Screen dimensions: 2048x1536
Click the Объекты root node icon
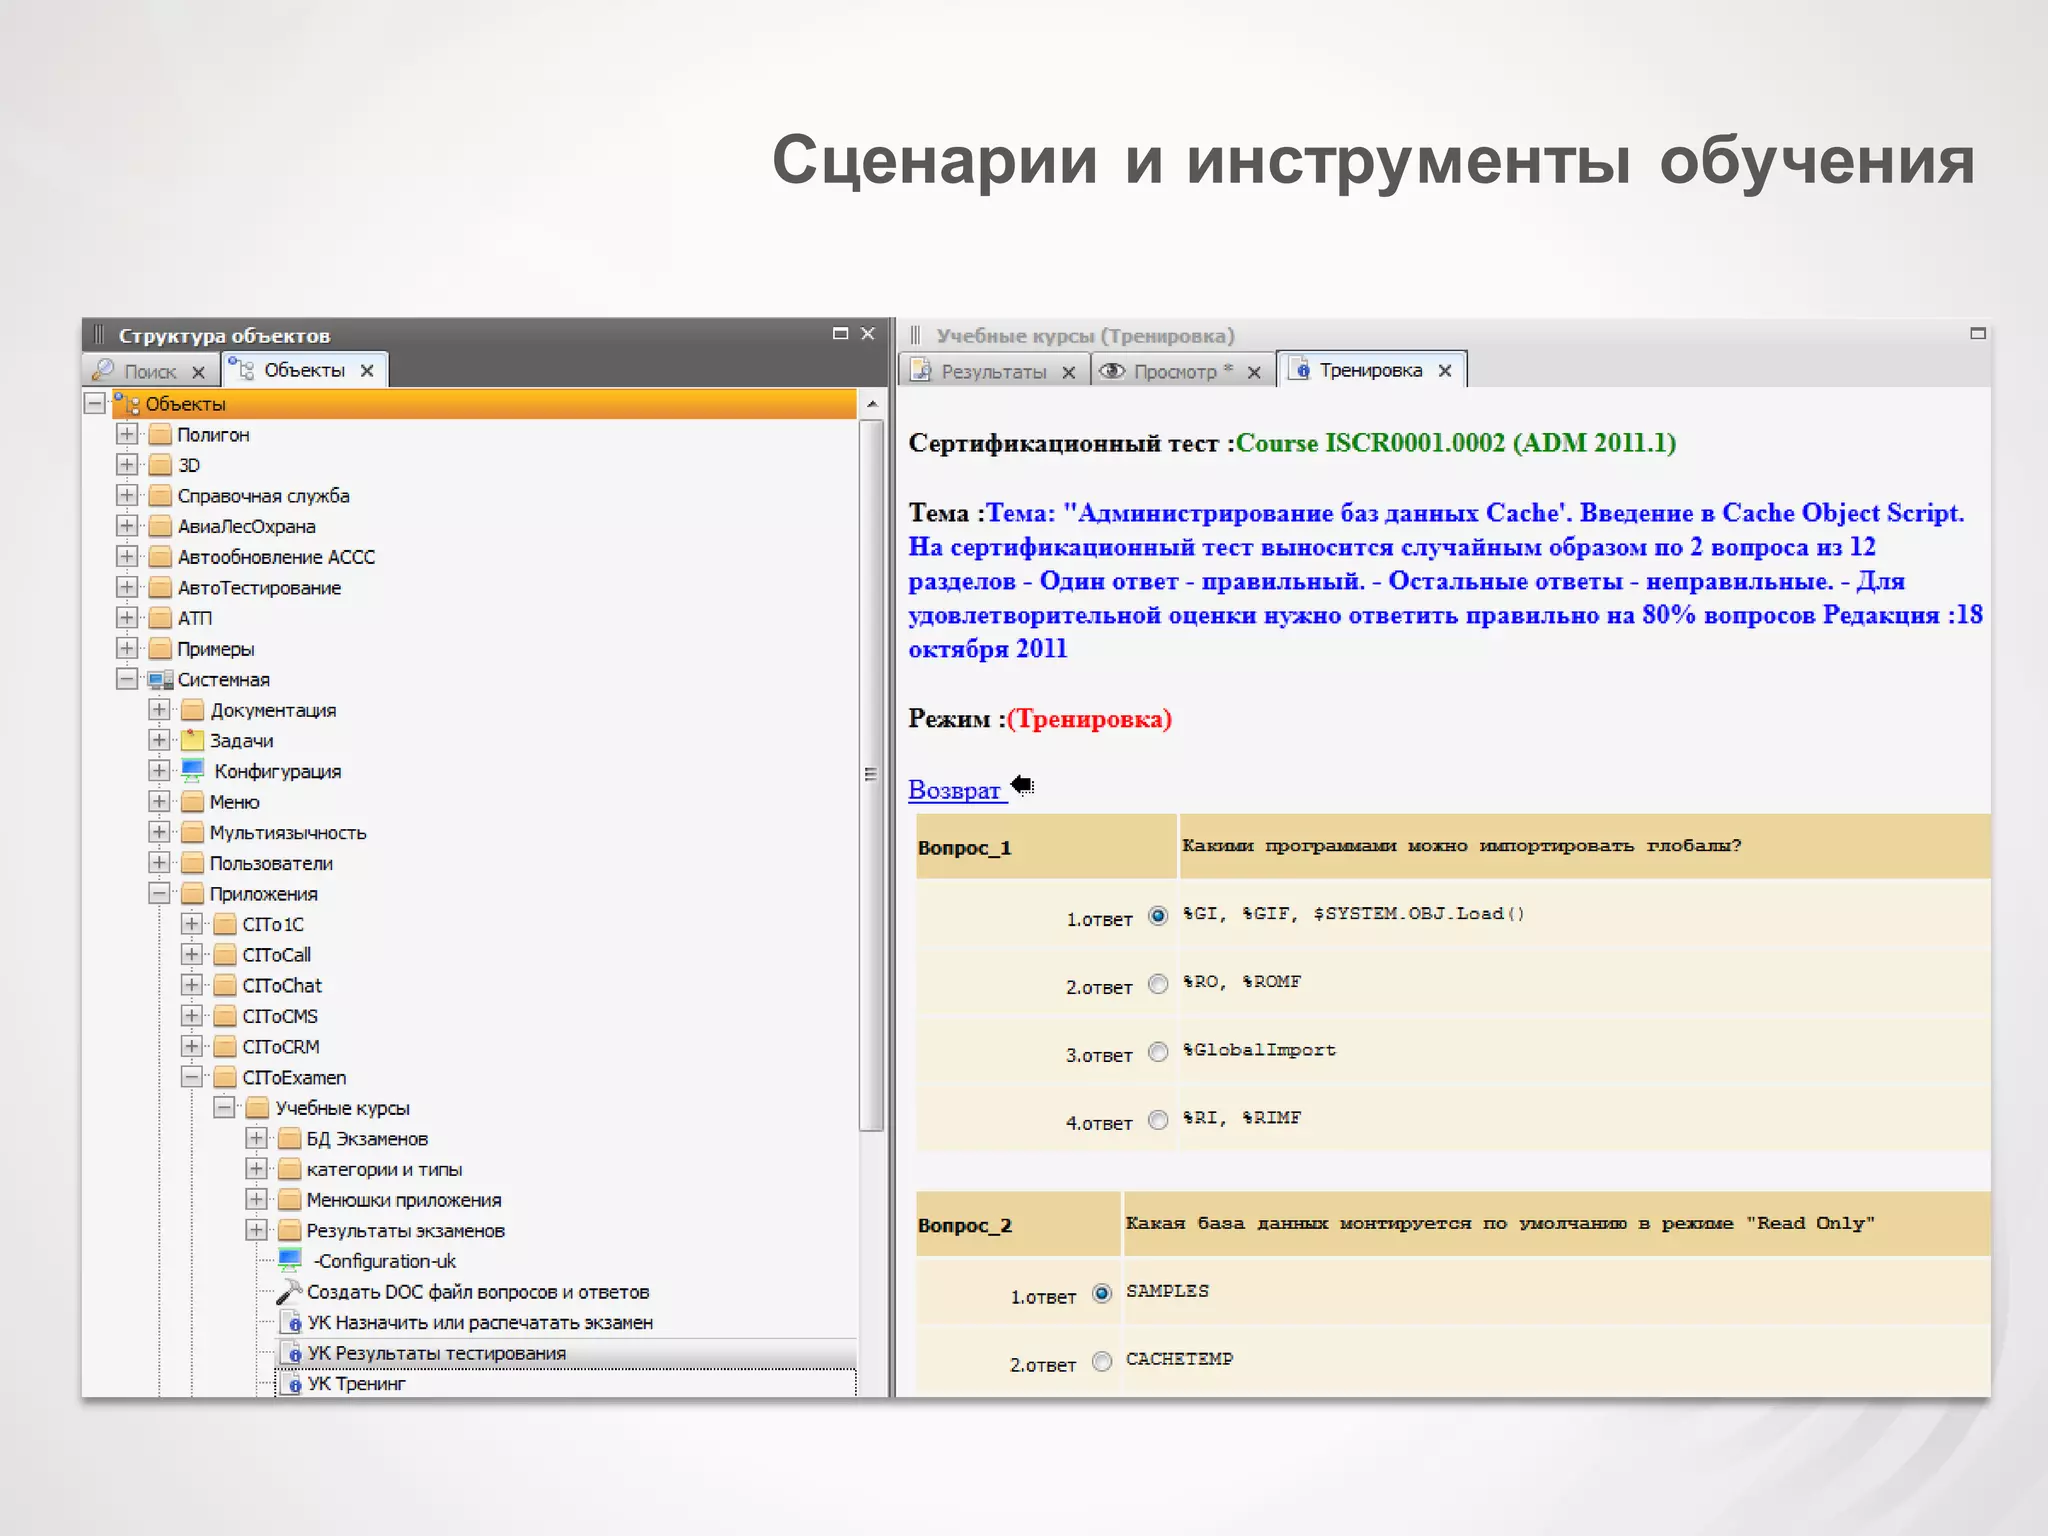coord(127,403)
